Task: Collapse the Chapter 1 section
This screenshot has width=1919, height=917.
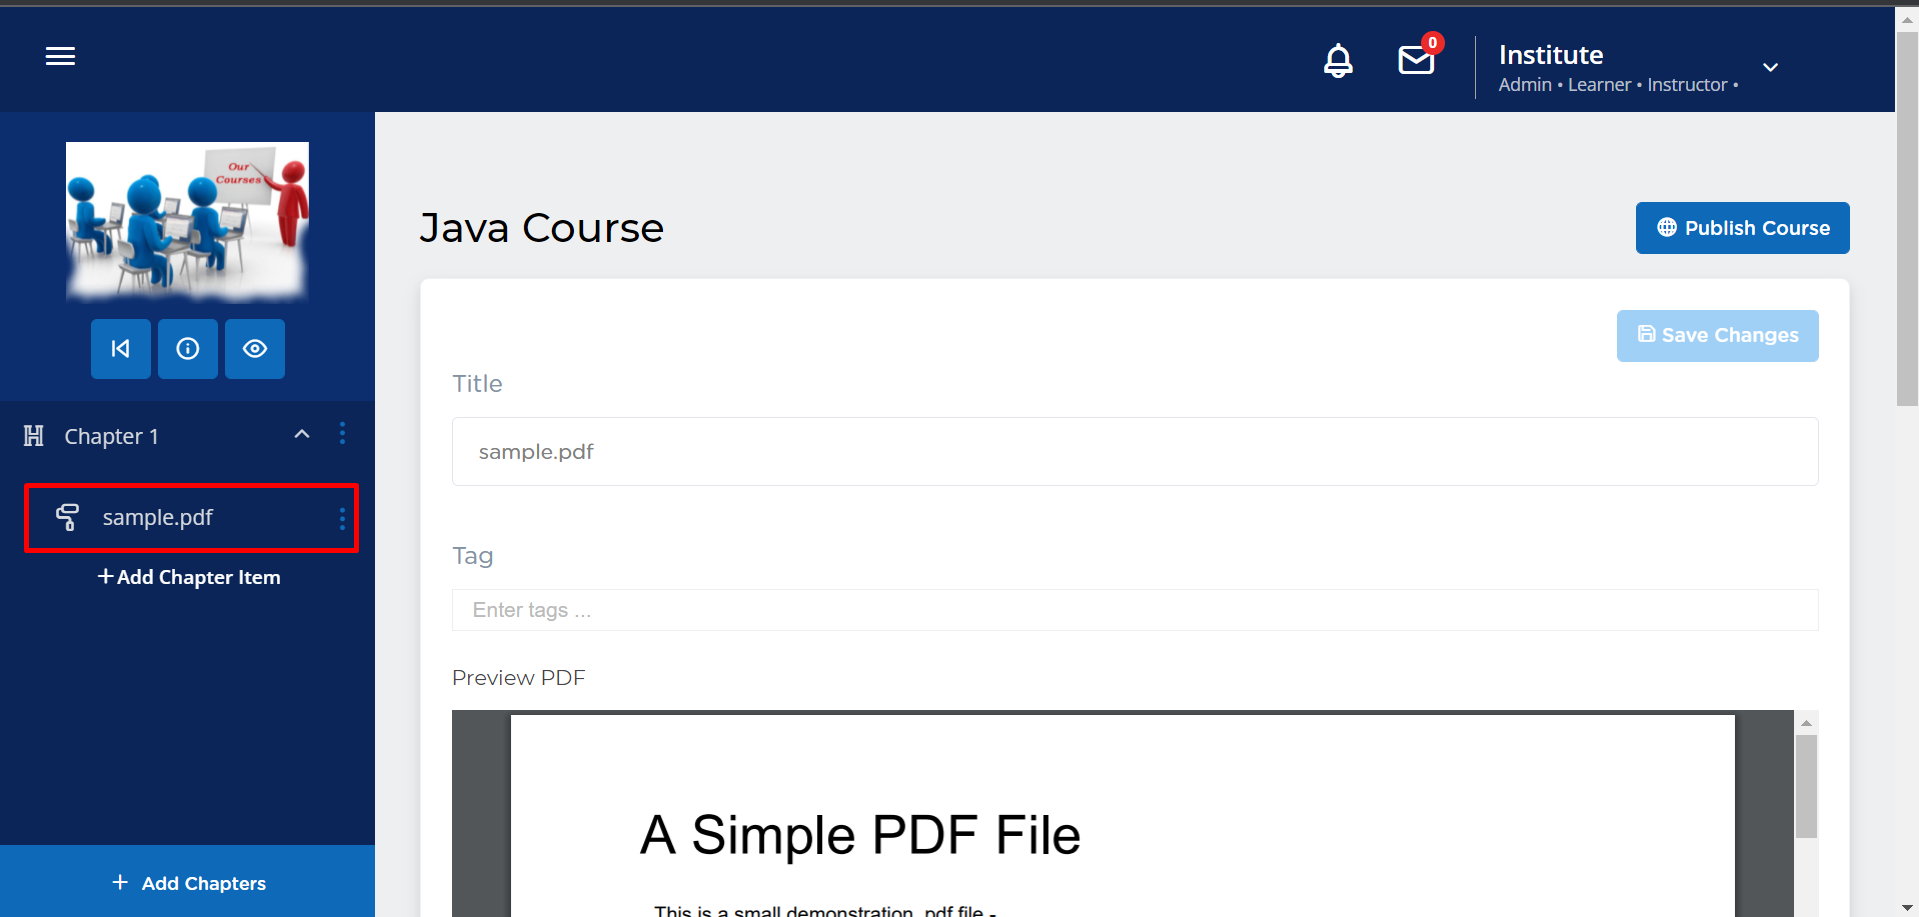Action: click(x=302, y=434)
